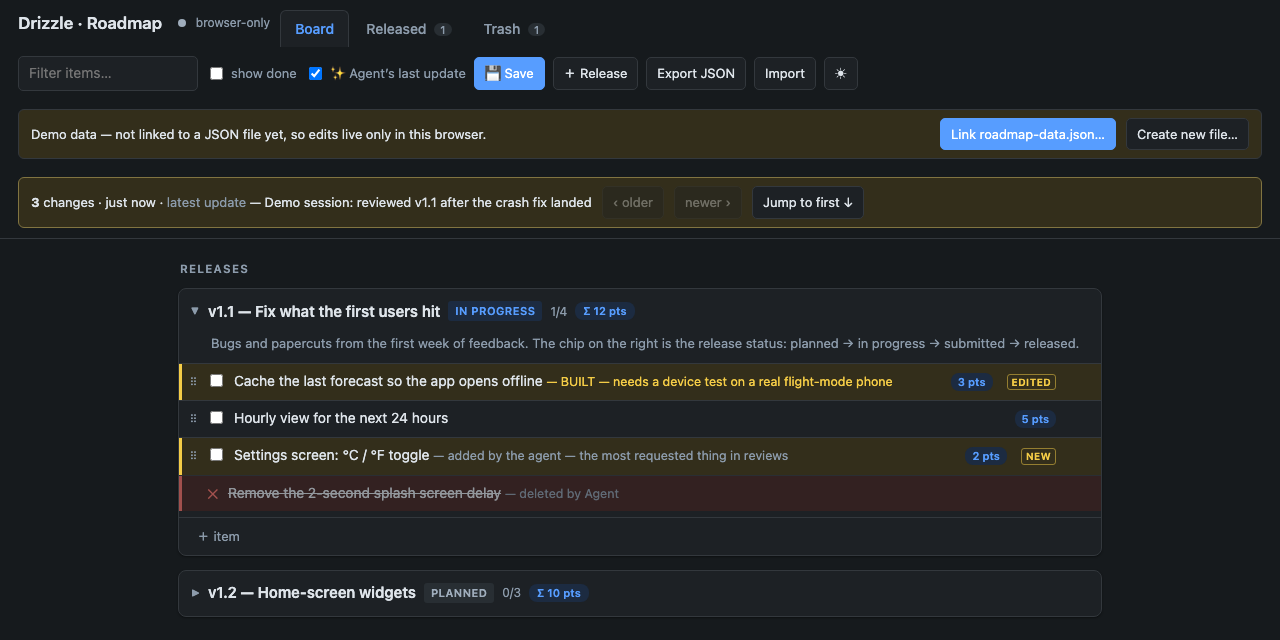Add an item to v1.1 release
Screen dimensions: 1280x640
[x=219, y=536]
